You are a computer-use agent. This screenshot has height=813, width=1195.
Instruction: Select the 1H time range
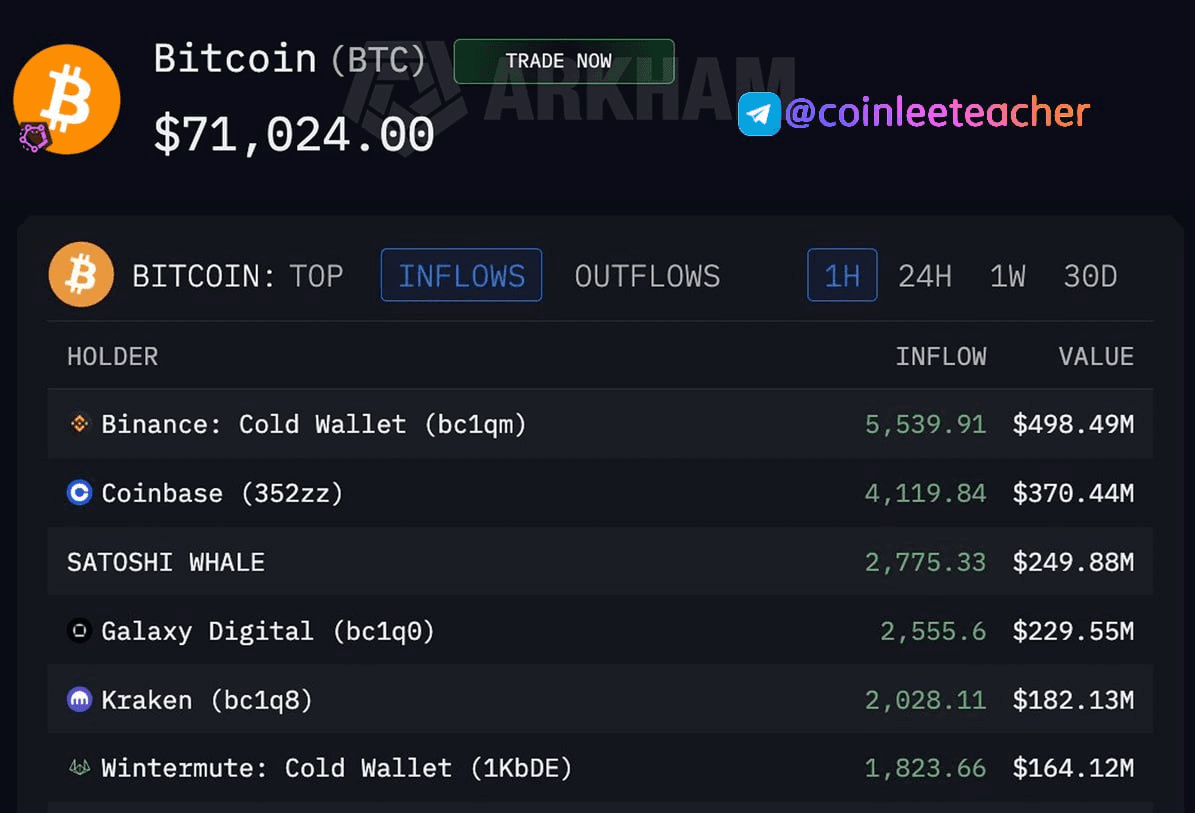(x=842, y=275)
